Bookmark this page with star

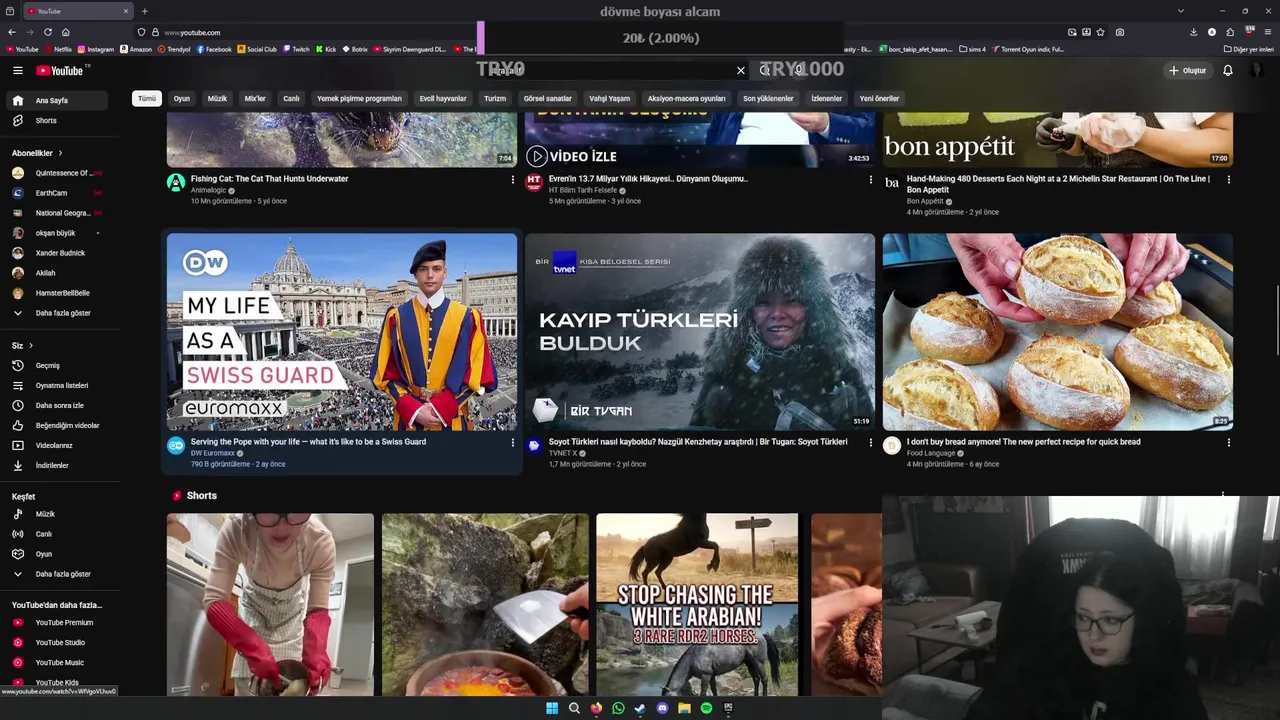pyautogui.click(x=1100, y=32)
